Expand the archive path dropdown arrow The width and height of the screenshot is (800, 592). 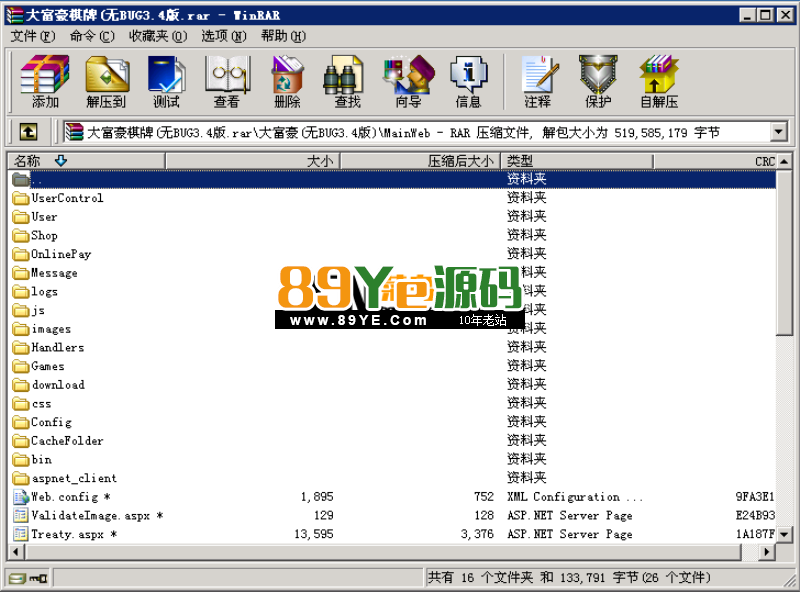coord(778,132)
